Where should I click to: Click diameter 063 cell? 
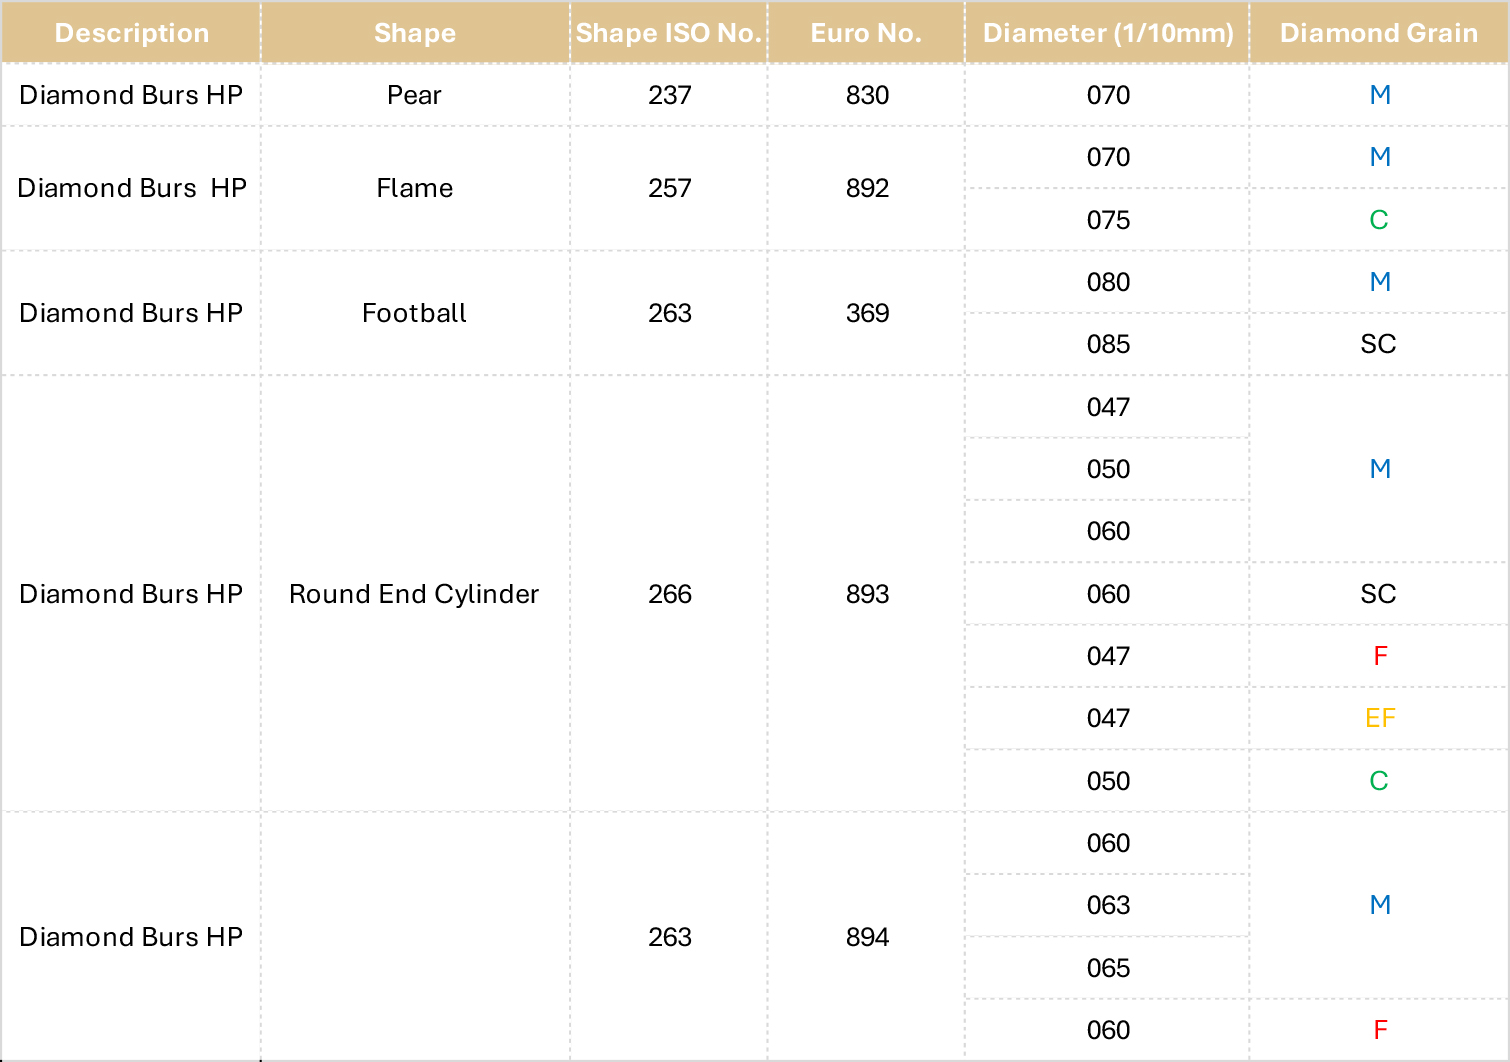(1108, 905)
